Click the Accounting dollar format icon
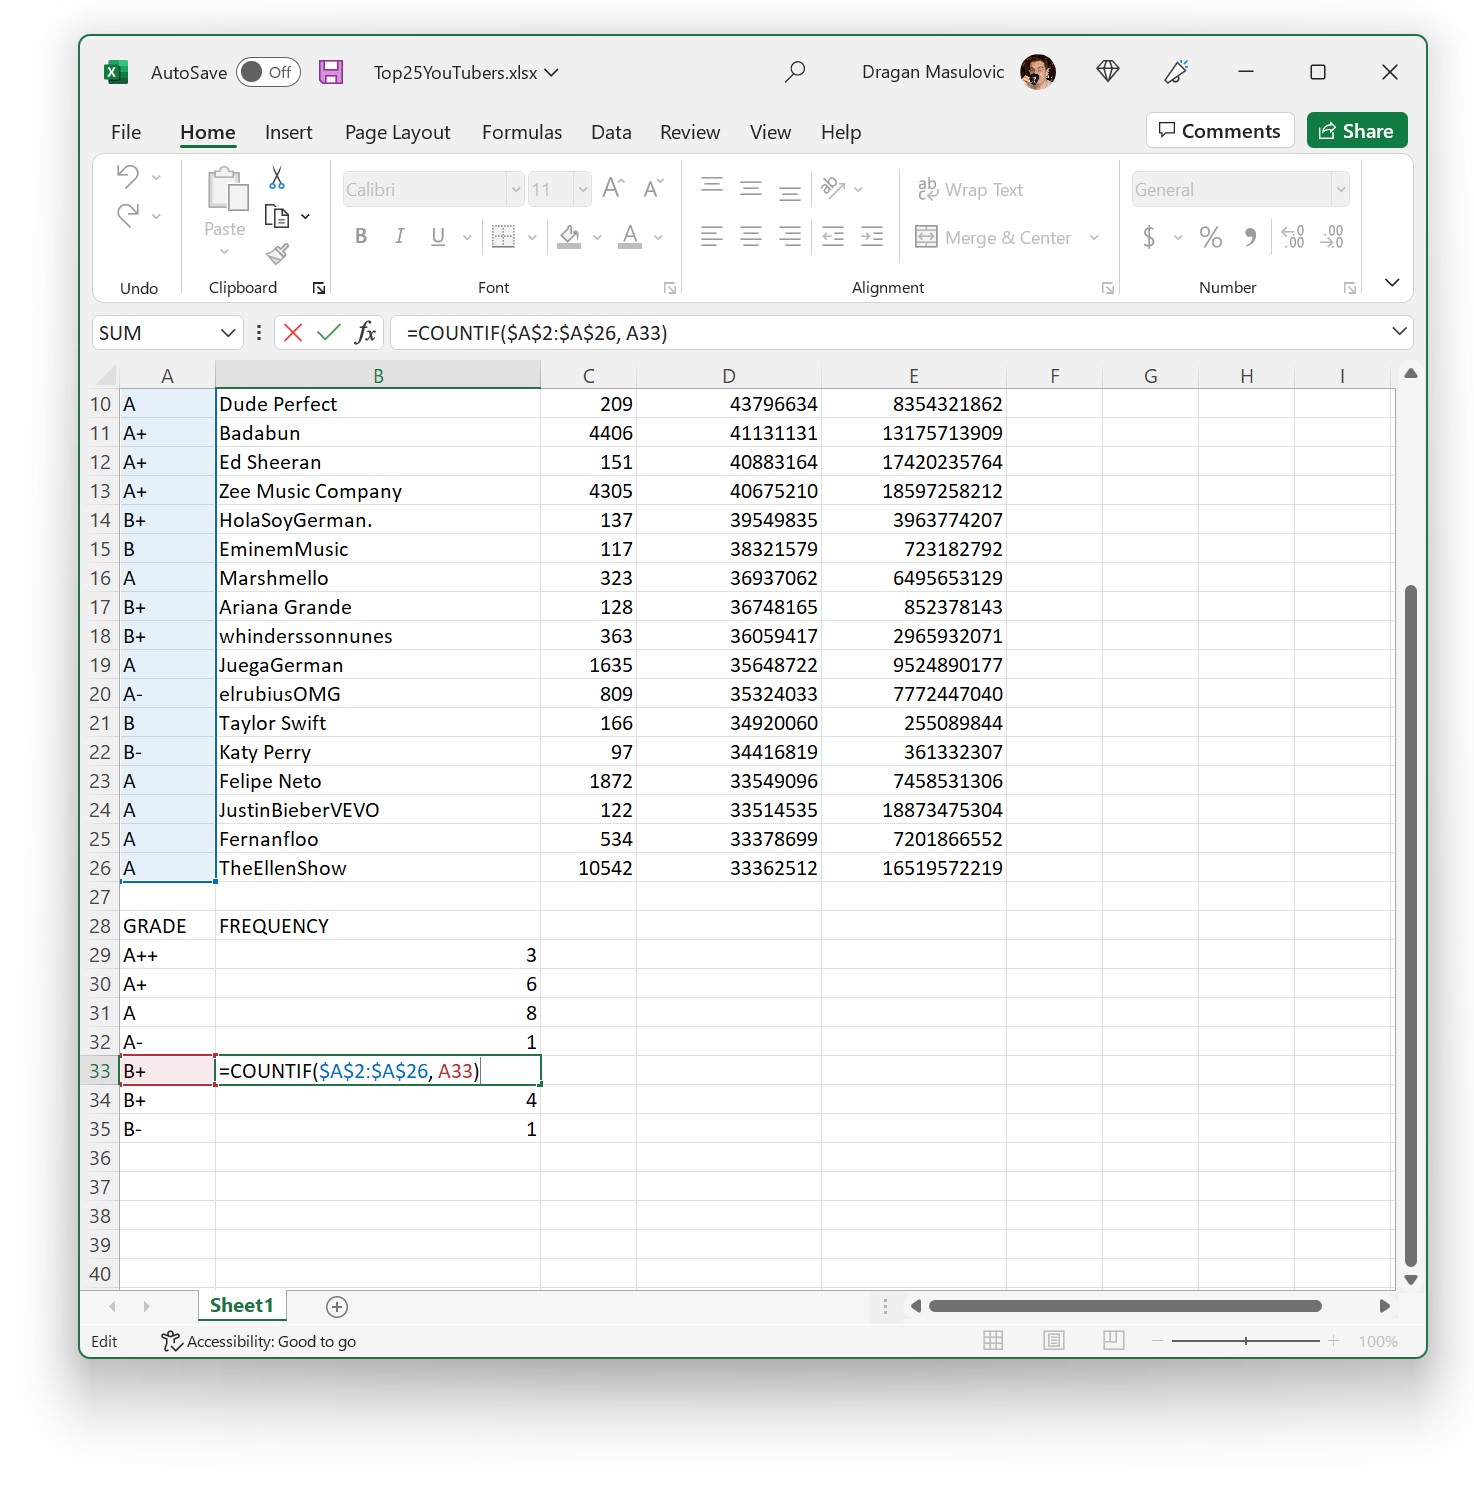The width and height of the screenshot is (1474, 1509). click(1149, 237)
